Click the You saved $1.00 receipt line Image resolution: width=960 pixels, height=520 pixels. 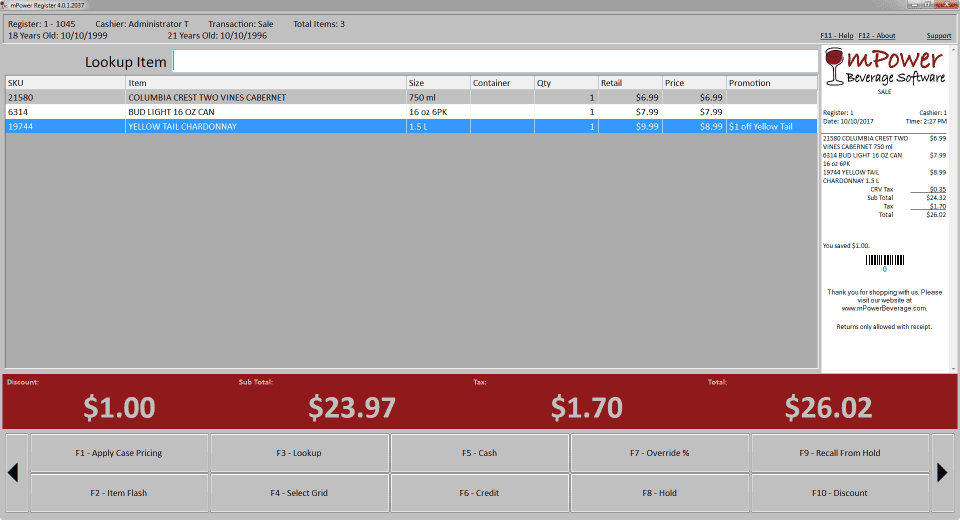(x=846, y=246)
